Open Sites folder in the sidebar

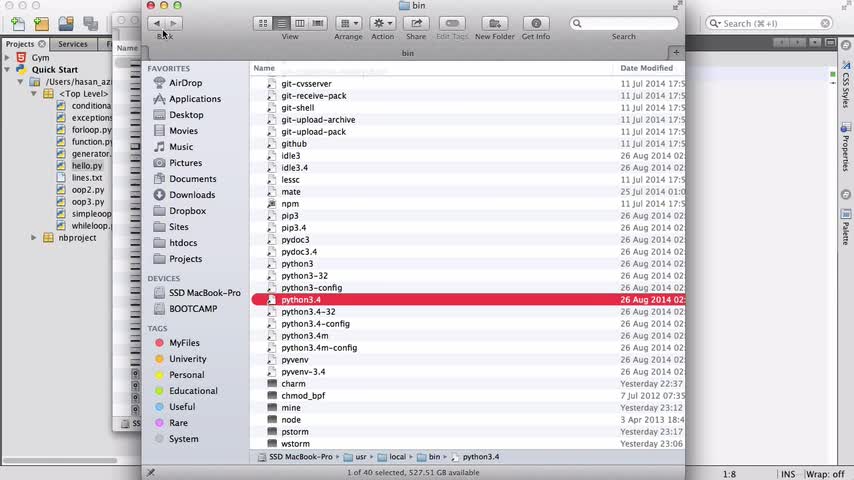[179, 227]
